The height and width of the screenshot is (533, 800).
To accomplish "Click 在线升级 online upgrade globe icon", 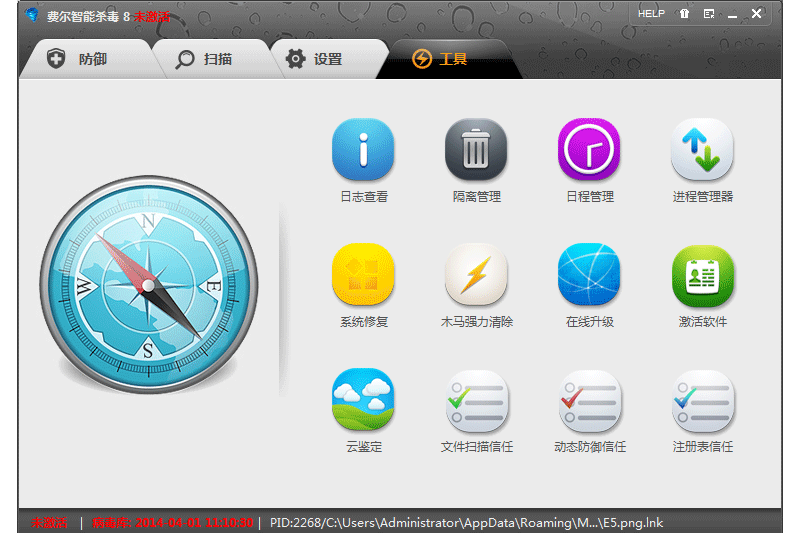I will [x=589, y=274].
